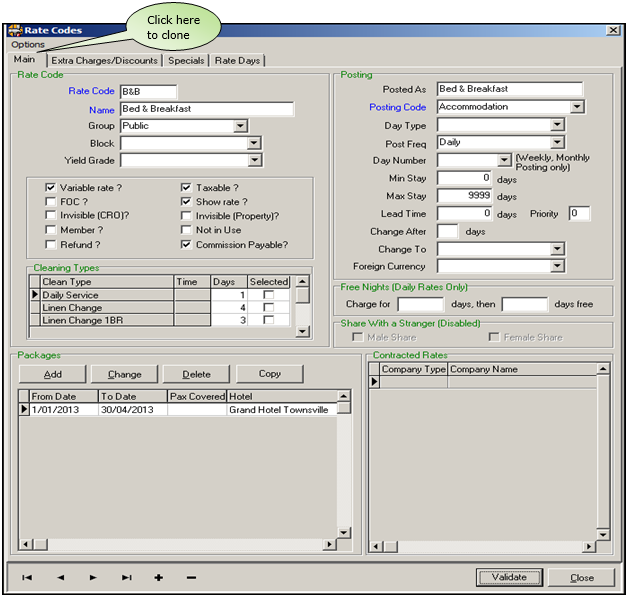Switch to the Extra Charges/Discounts tab

click(104, 61)
